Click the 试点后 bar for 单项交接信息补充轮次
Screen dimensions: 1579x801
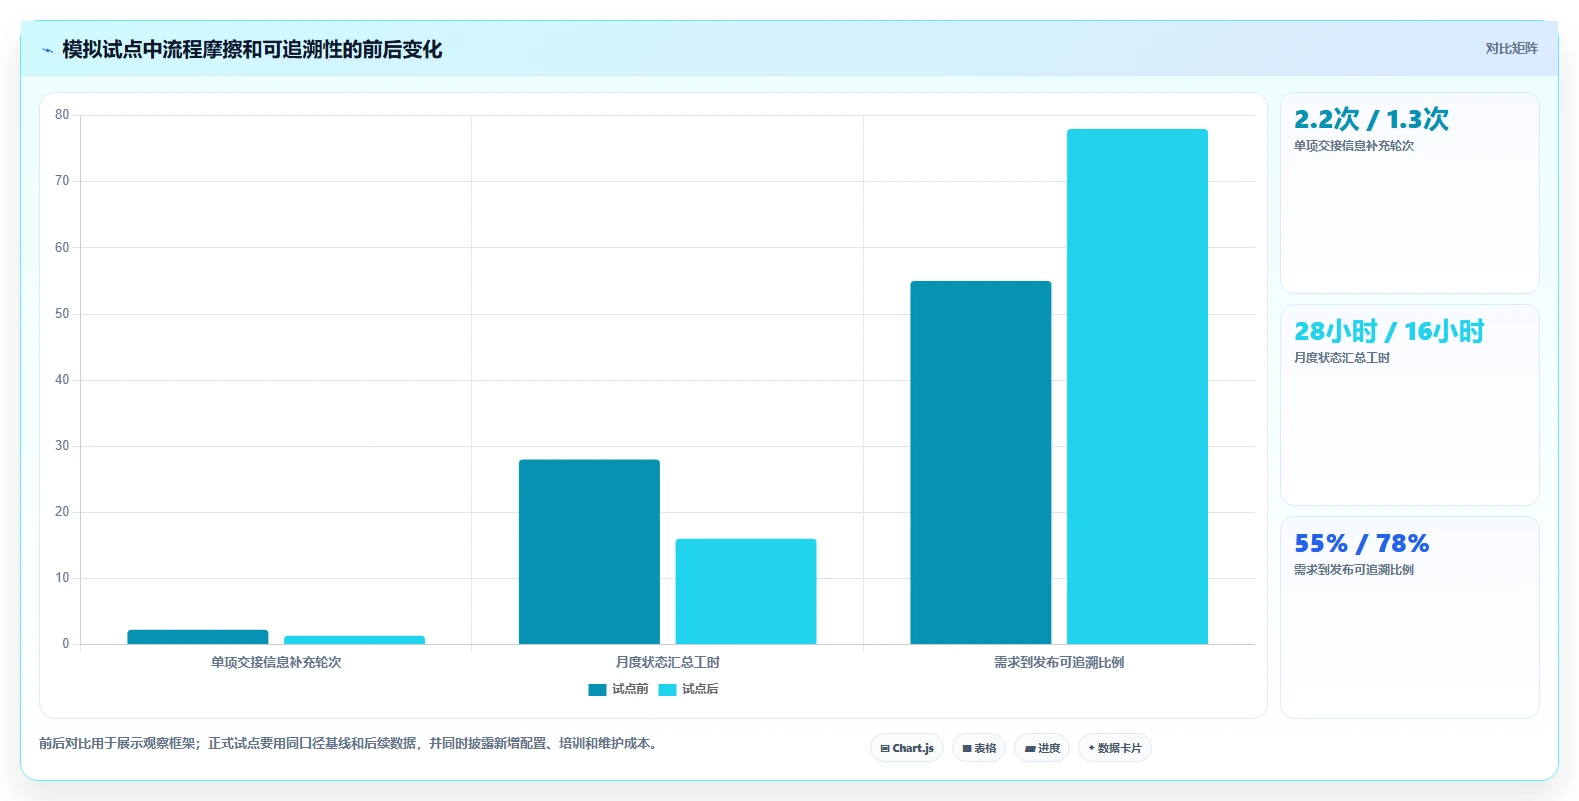[x=354, y=640]
